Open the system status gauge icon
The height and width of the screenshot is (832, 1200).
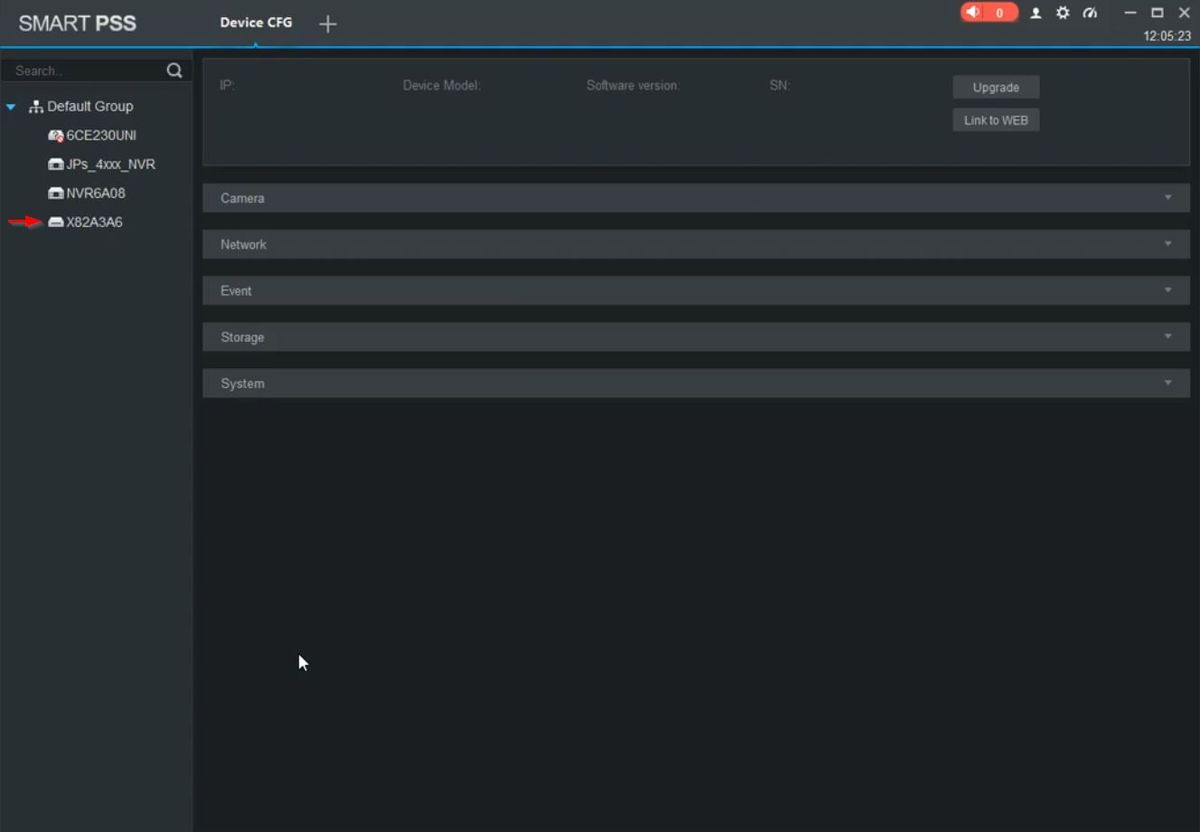[1090, 13]
